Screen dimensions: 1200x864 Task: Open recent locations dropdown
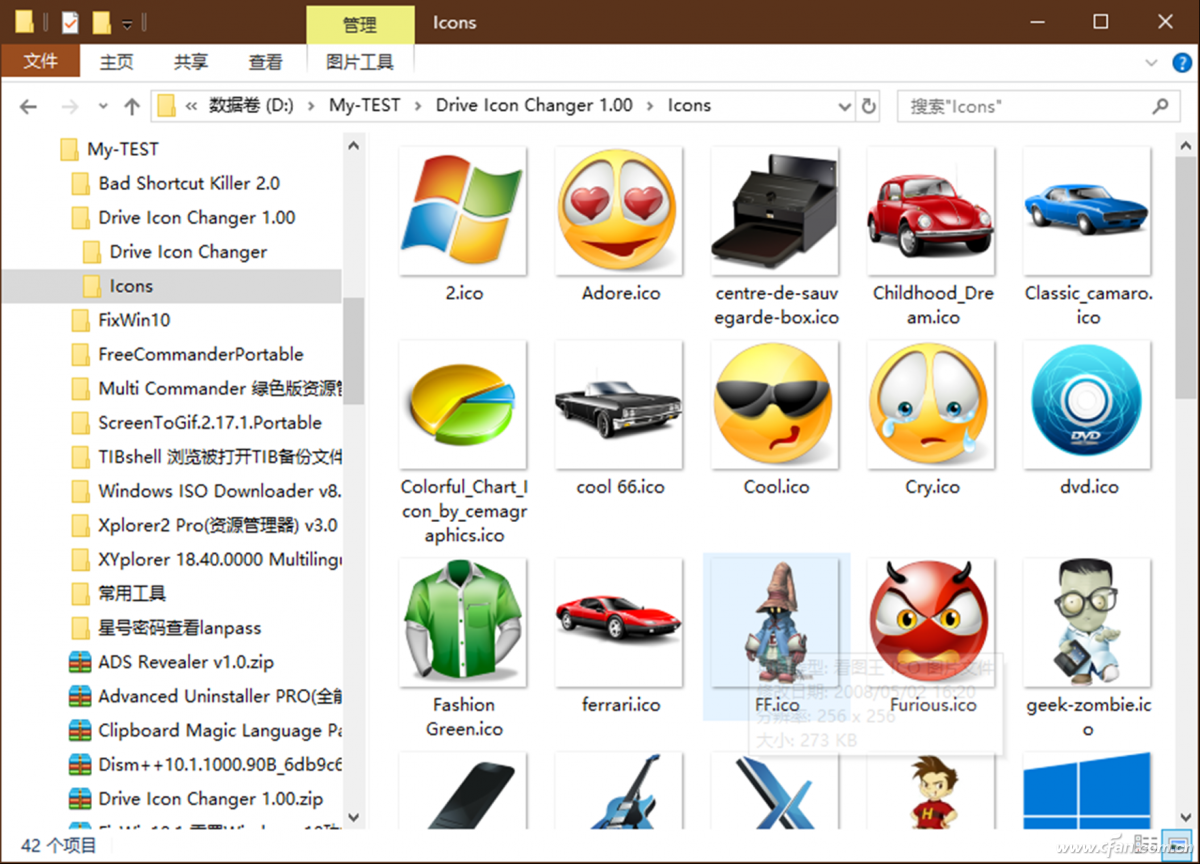point(102,106)
